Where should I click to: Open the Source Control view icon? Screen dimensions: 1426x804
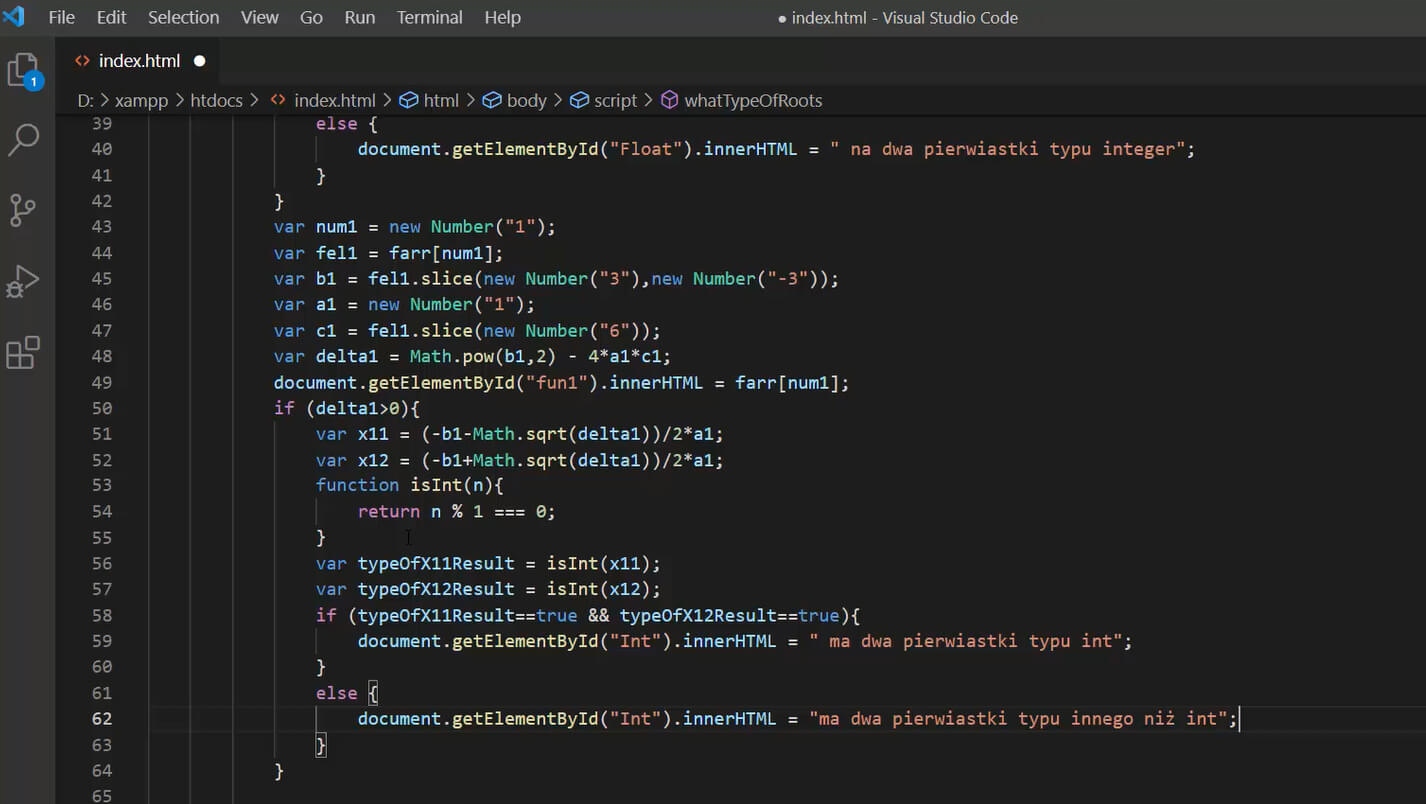(x=24, y=210)
